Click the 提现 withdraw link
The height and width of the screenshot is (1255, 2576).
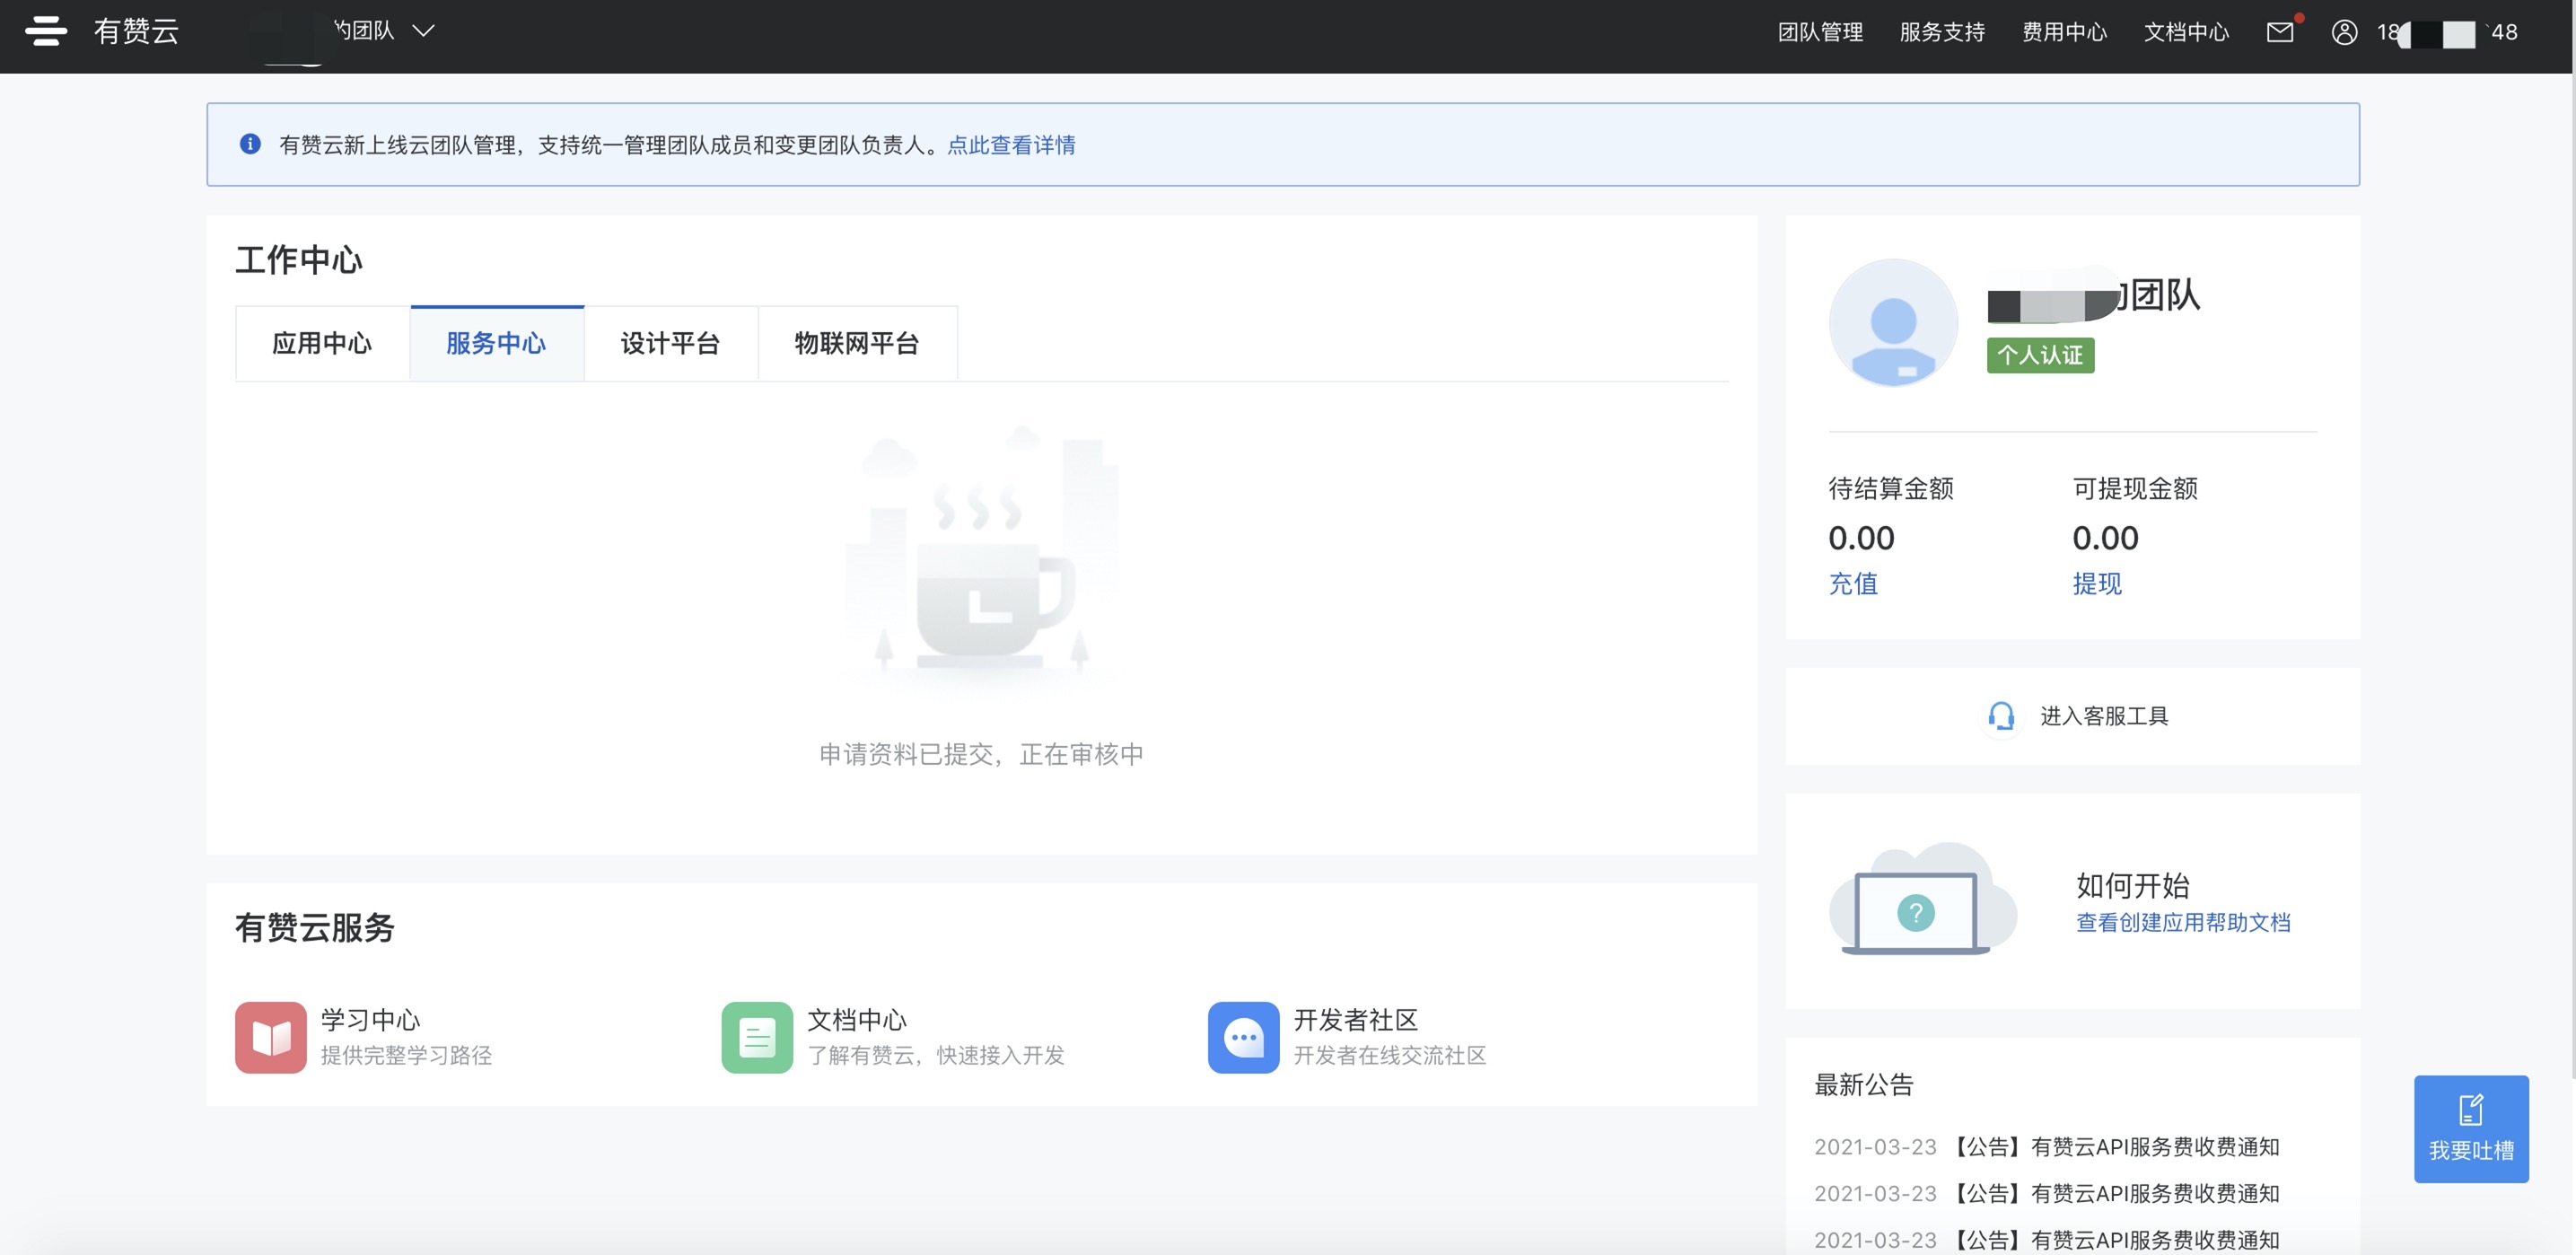tap(2097, 583)
